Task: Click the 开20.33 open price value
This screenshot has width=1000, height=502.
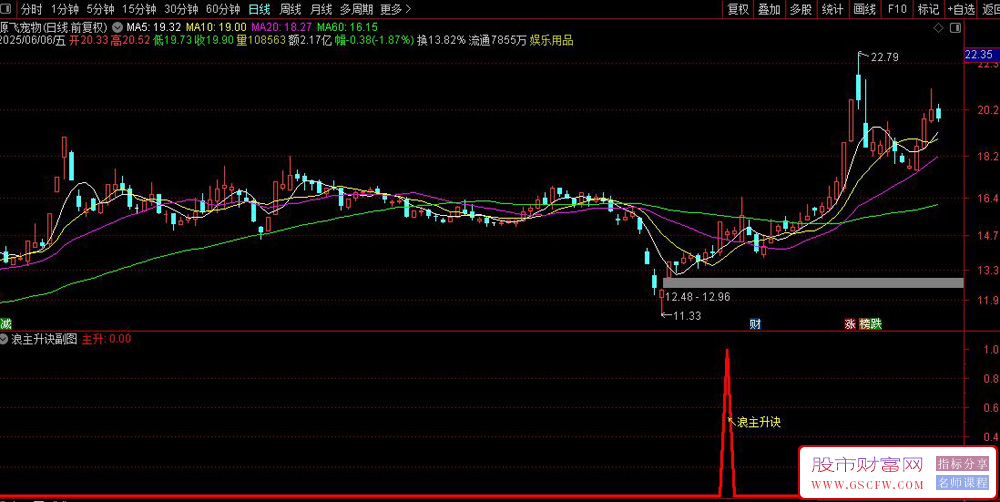Action: (x=89, y=41)
